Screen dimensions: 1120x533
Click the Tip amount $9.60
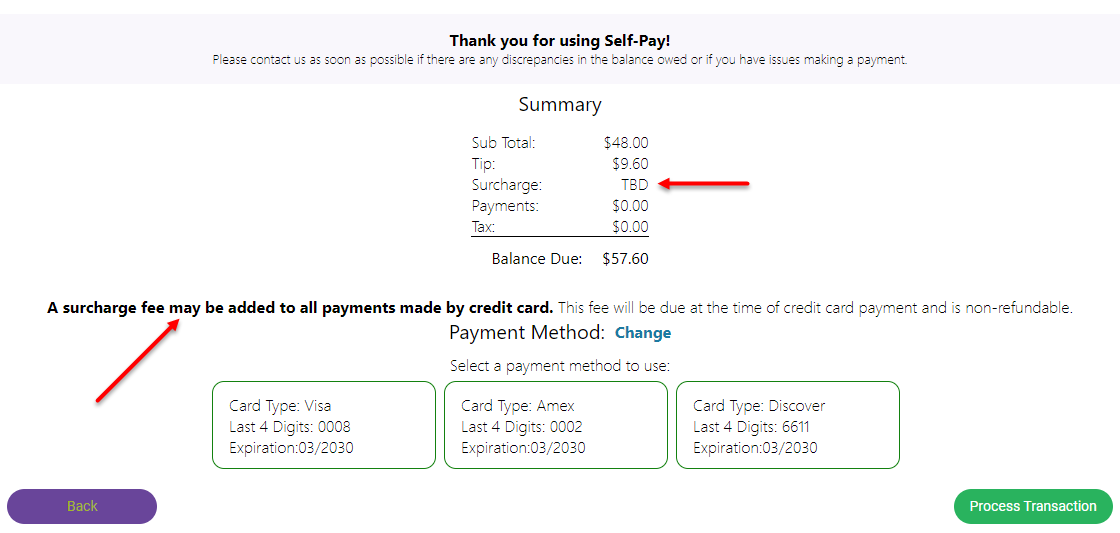pyautogui.click(x=630, y=164)
